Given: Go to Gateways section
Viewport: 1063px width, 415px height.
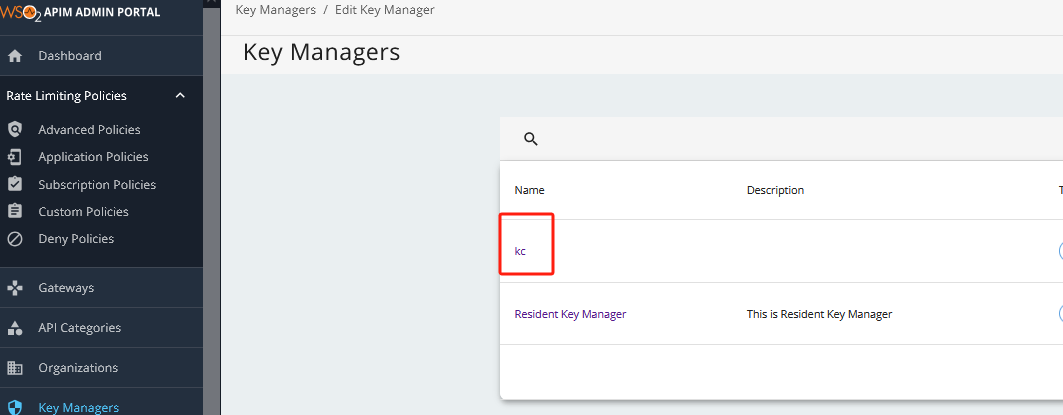Looking at the screenshot, I should tap(66, 288).
